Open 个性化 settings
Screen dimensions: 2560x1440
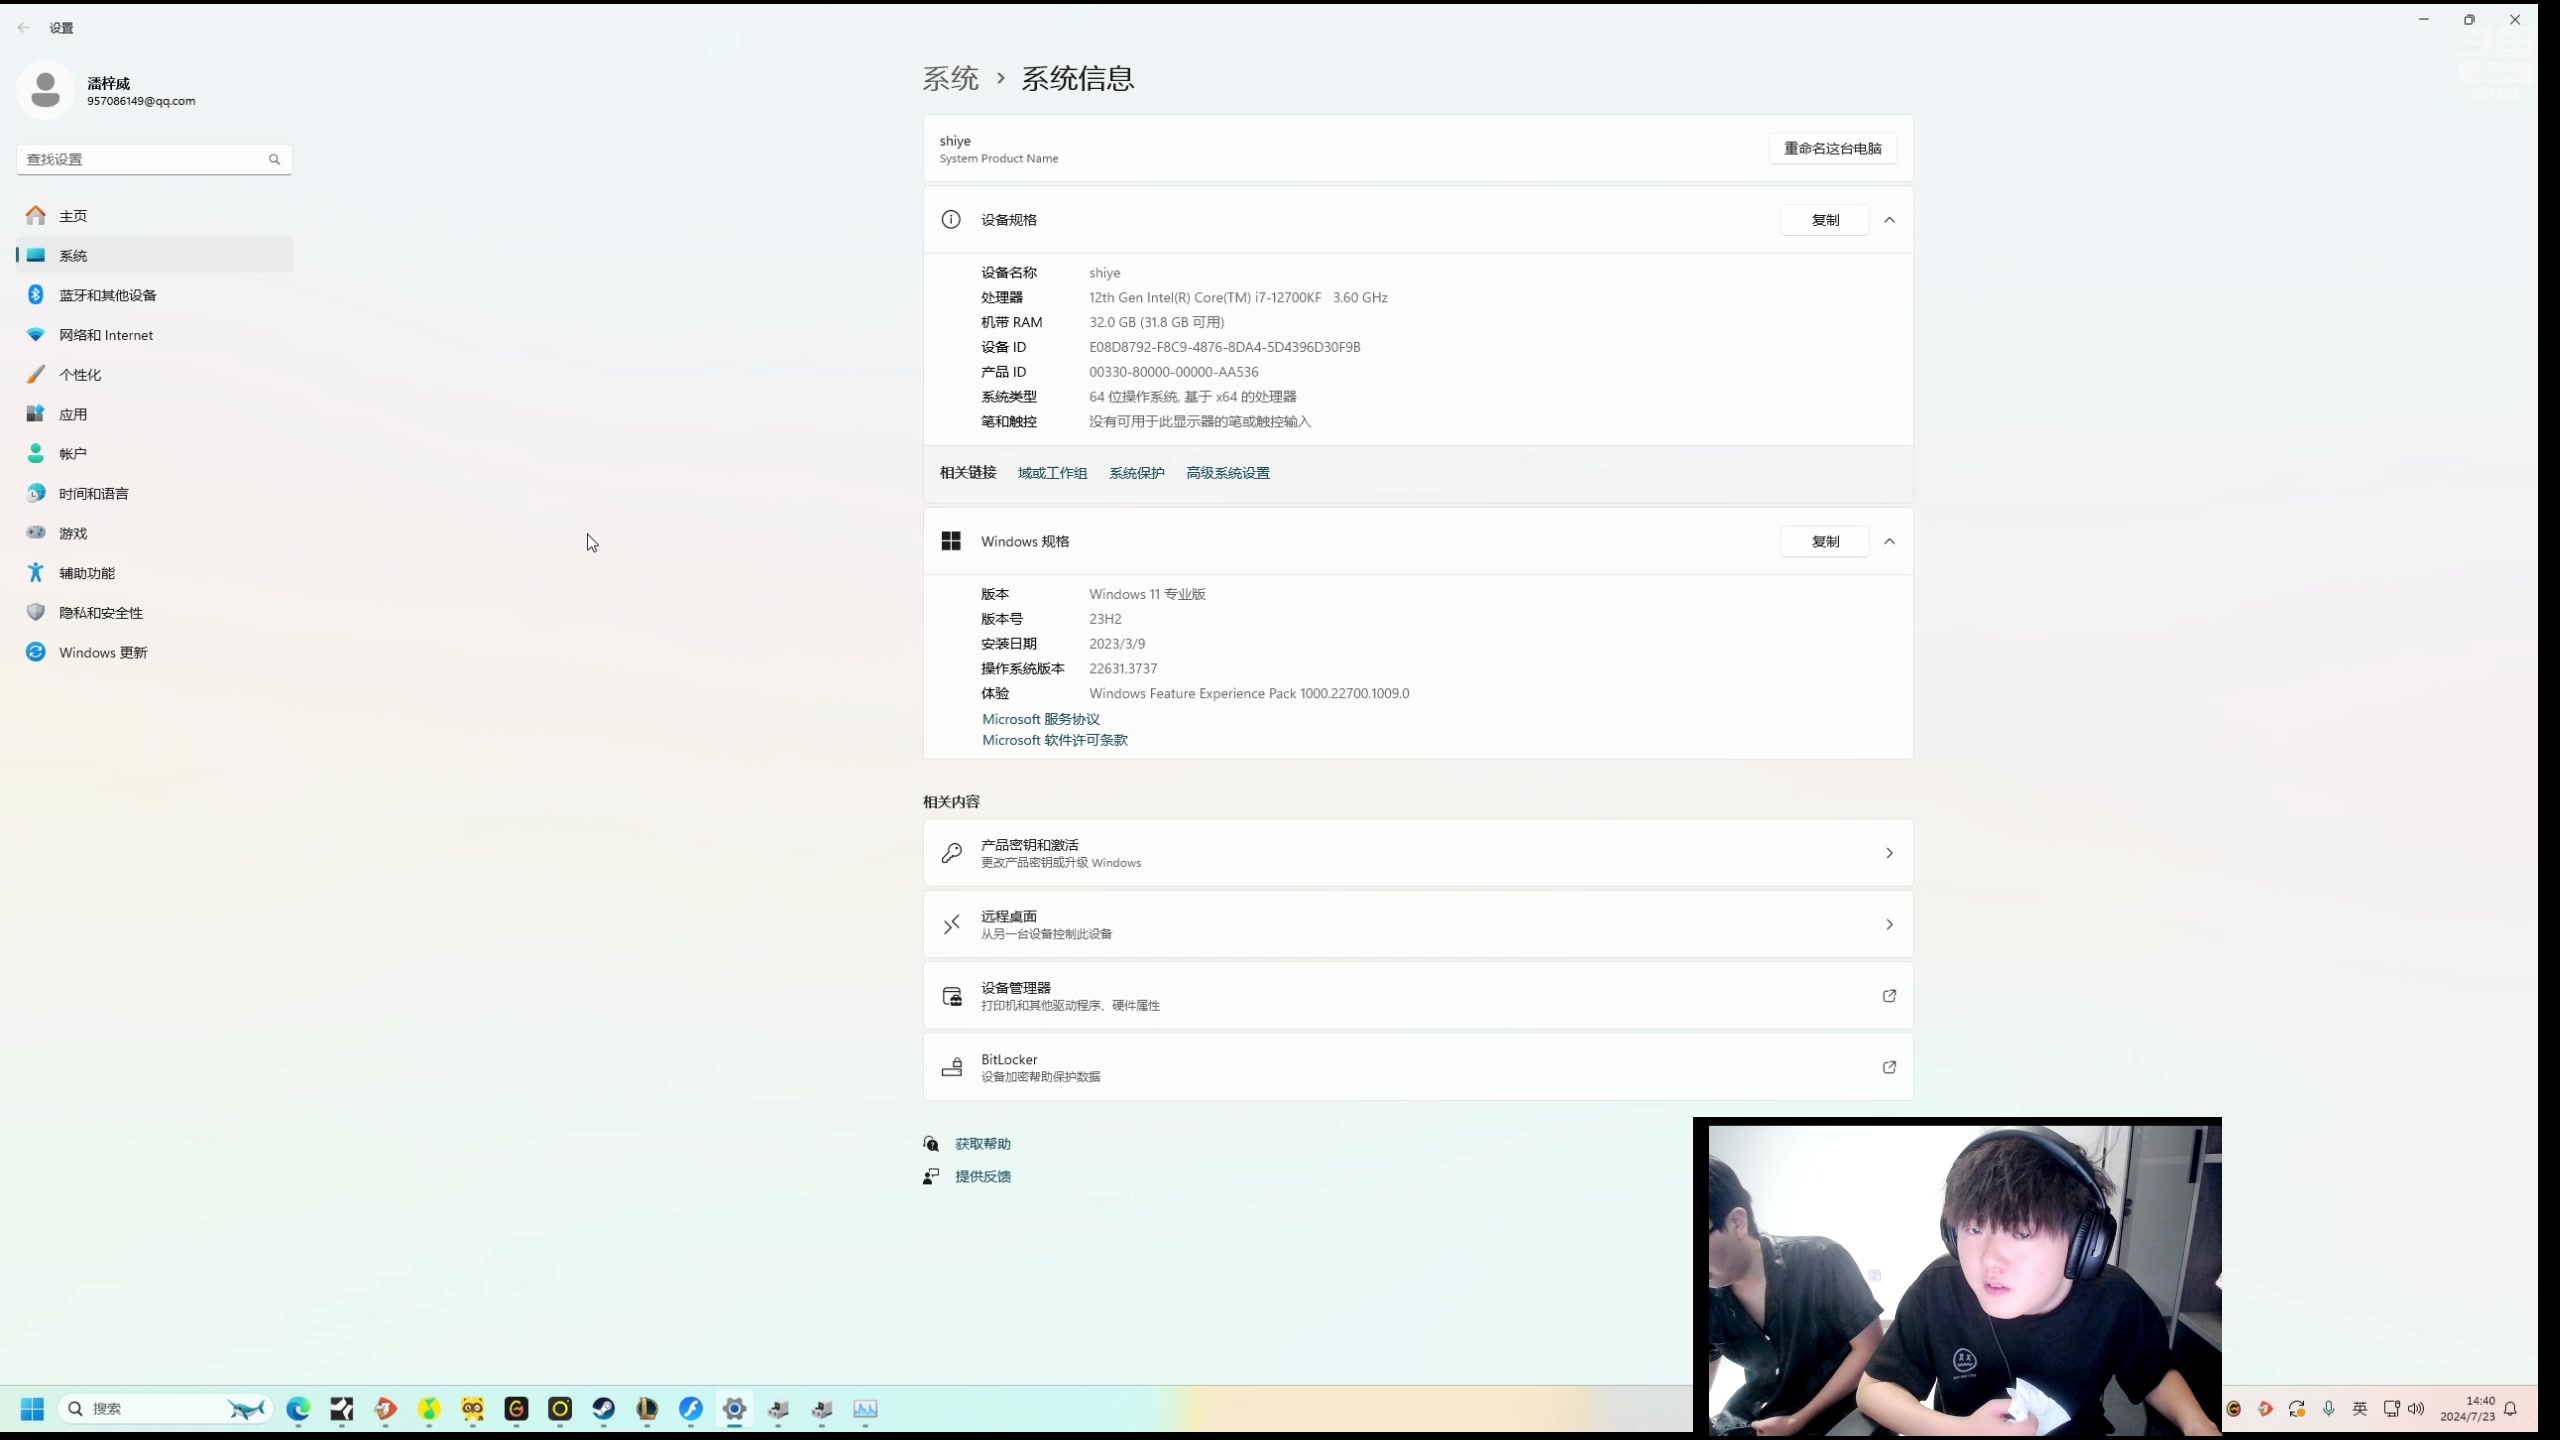pyautogui.click(x=154, y=374)
